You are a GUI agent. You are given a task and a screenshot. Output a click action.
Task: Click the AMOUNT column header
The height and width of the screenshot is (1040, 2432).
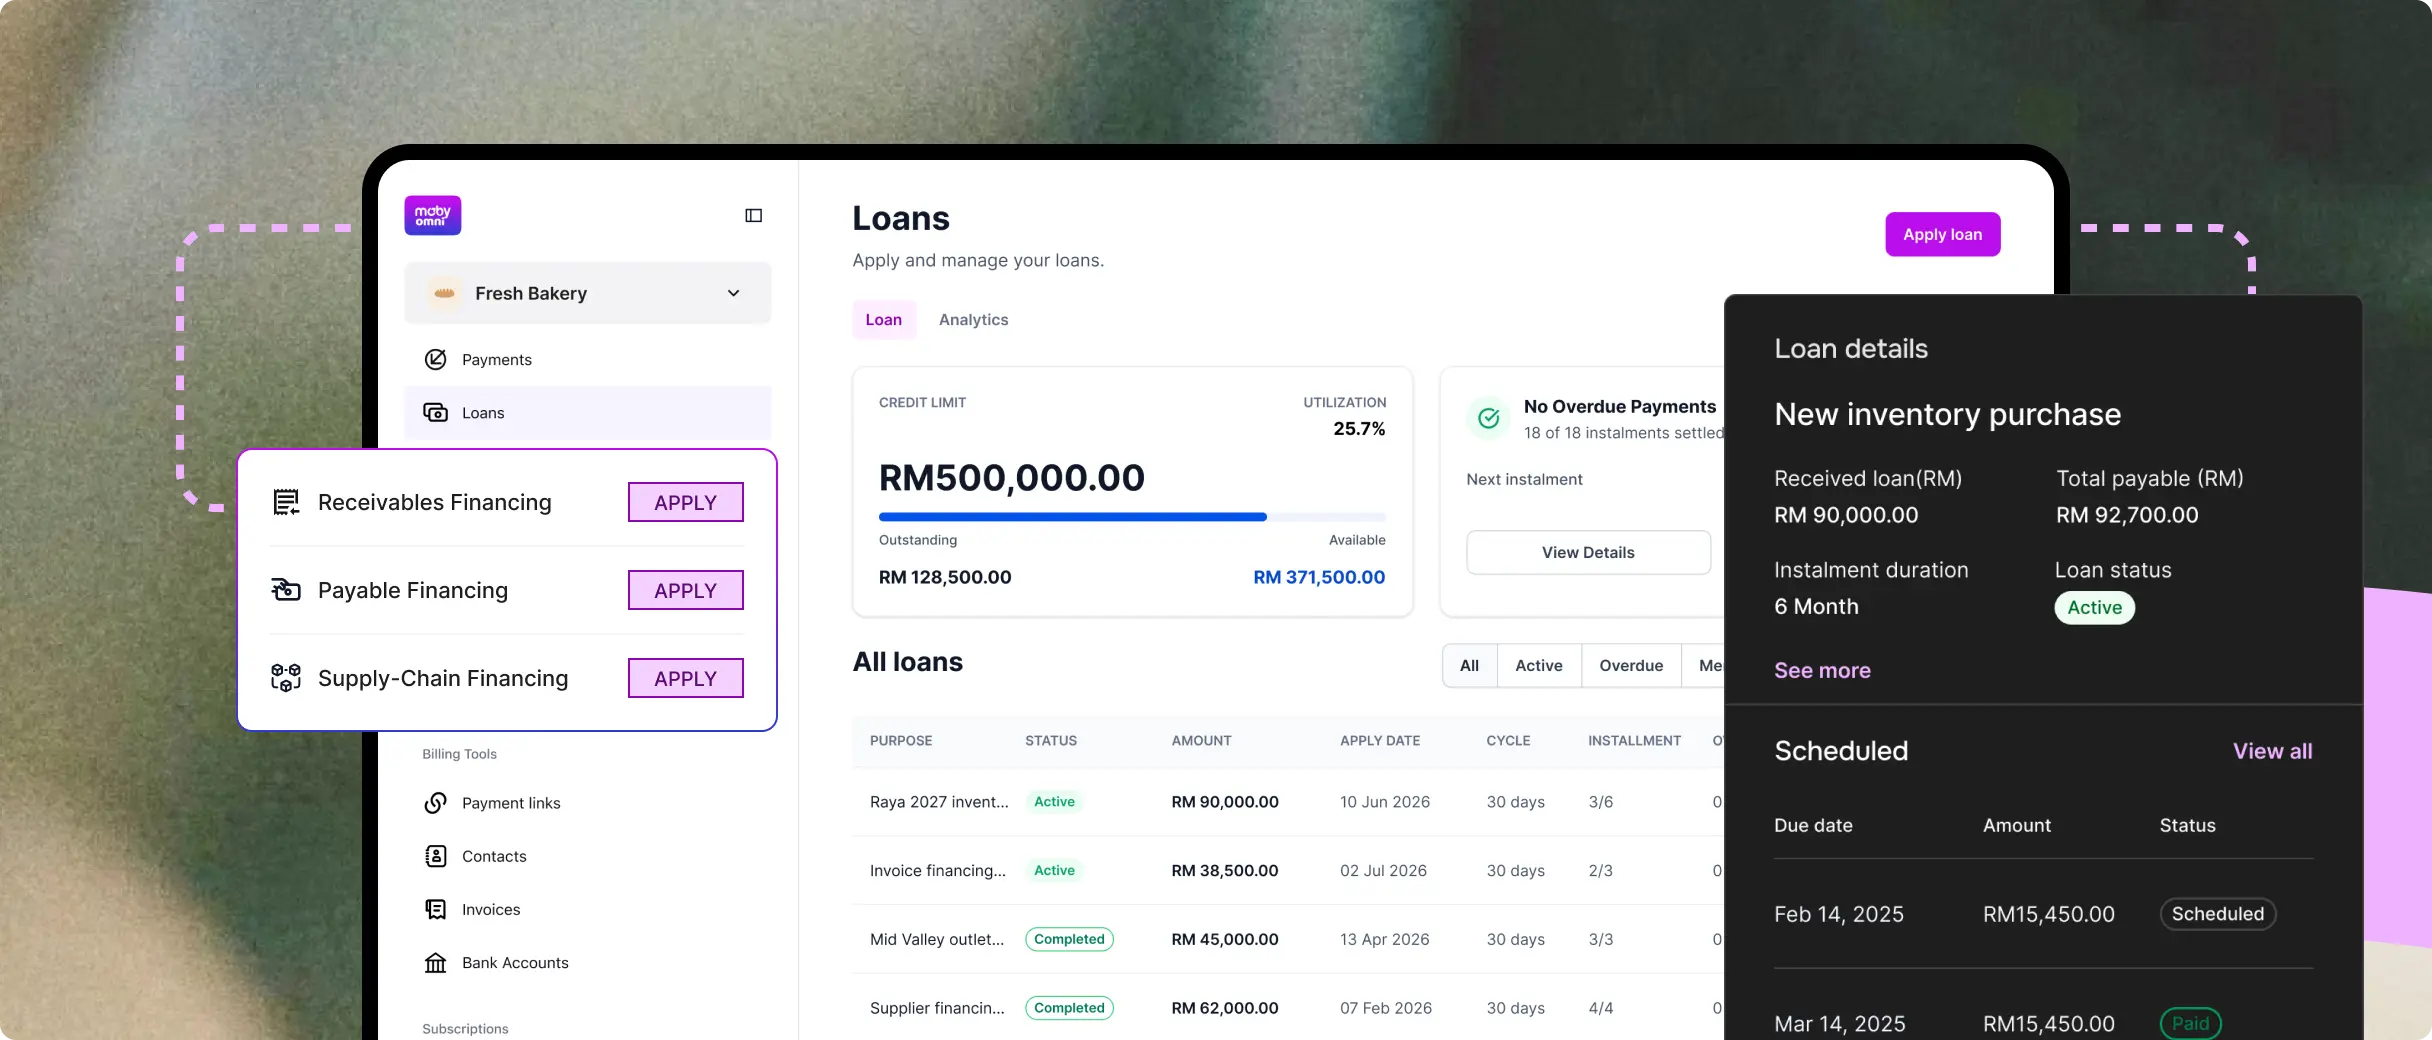click(x=1202, y=741)
